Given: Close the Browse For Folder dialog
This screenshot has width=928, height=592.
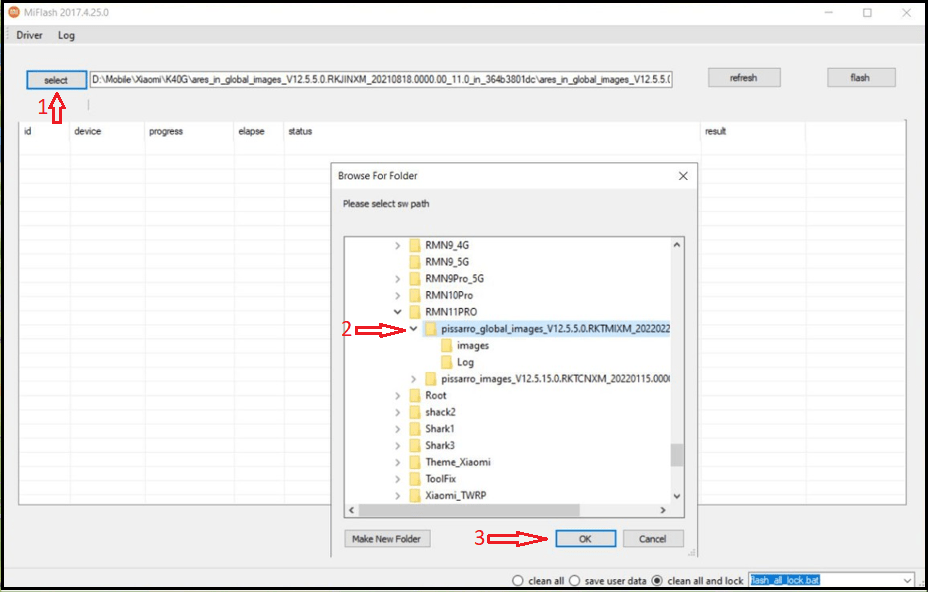Looking at the screenshot, I should click(683, 176).
